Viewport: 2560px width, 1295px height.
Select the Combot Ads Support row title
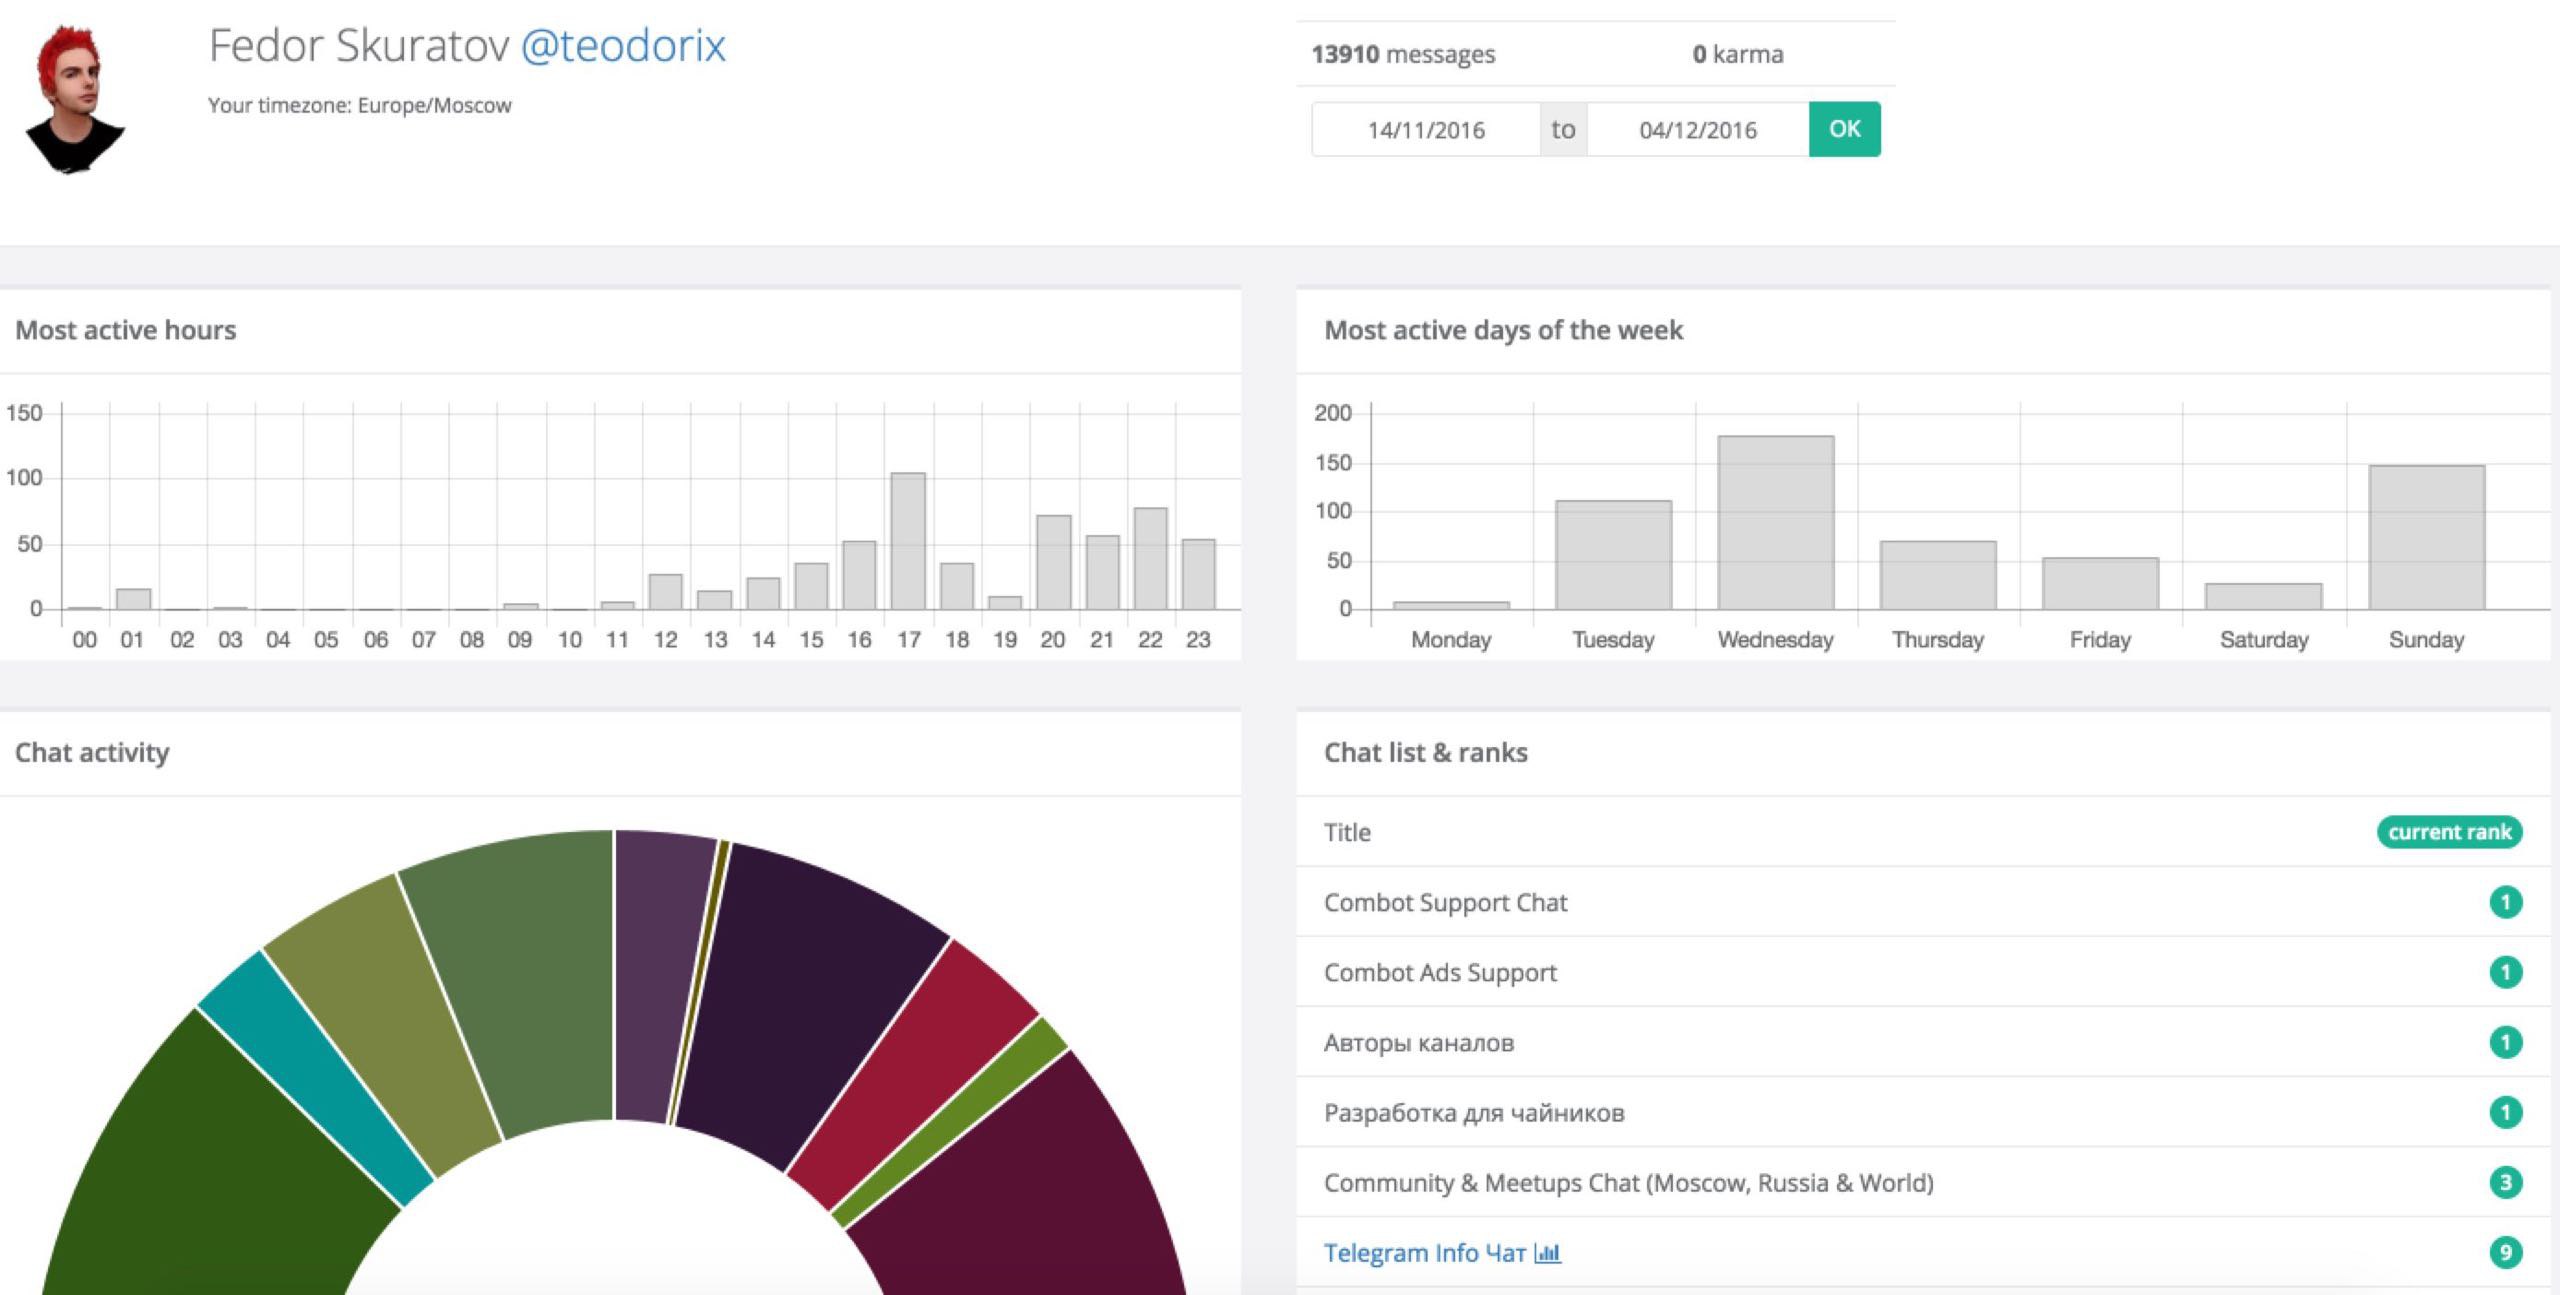1440,972
